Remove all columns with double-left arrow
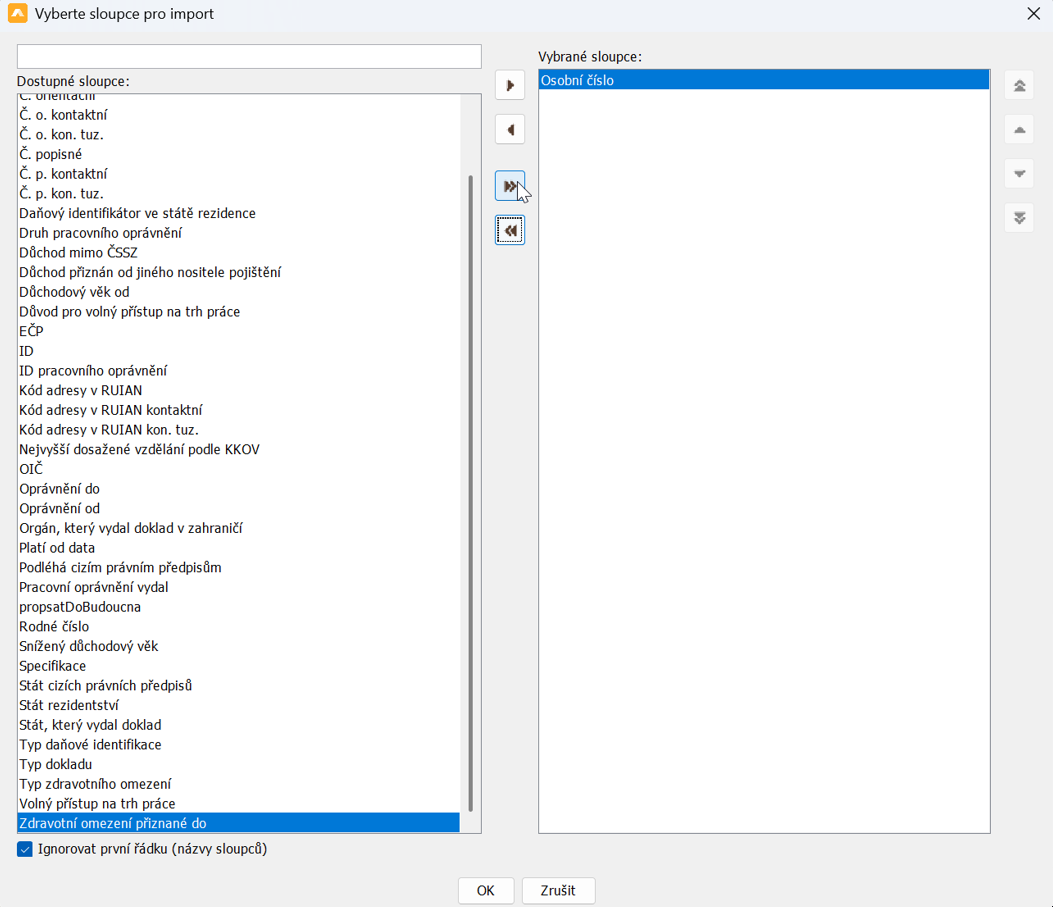 point(510,230)
